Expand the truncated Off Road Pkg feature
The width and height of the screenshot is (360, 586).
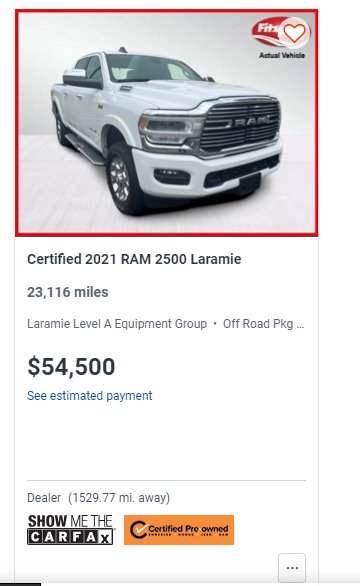click(264, 324)
